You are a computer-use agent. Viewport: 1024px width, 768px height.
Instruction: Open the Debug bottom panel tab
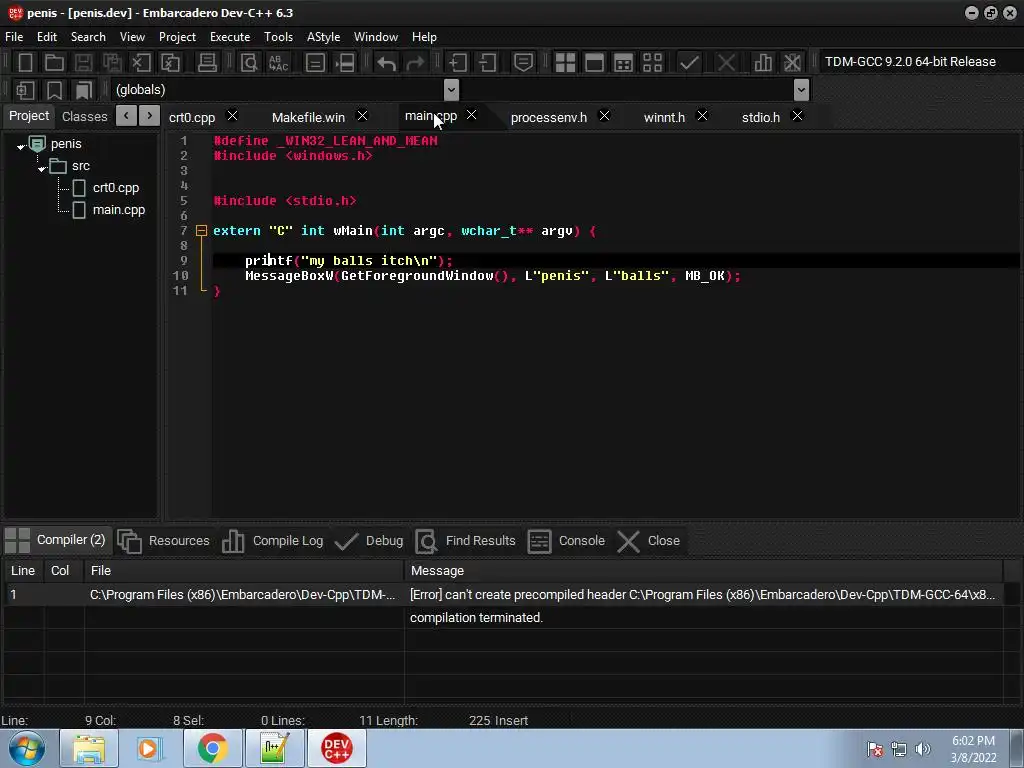point(369,541)
